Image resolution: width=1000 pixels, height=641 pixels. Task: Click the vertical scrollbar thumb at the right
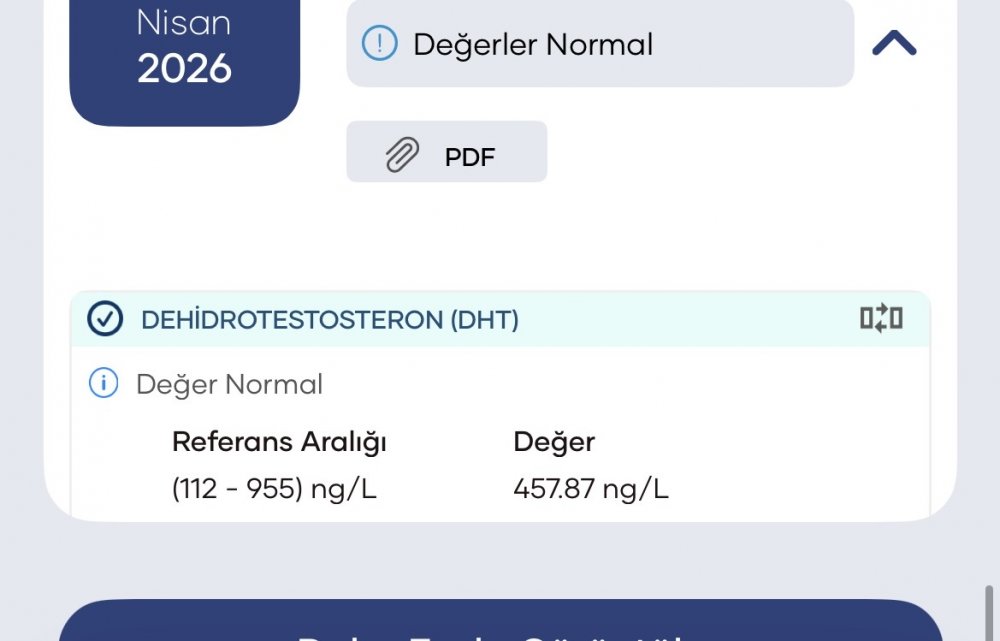[989, 612]
